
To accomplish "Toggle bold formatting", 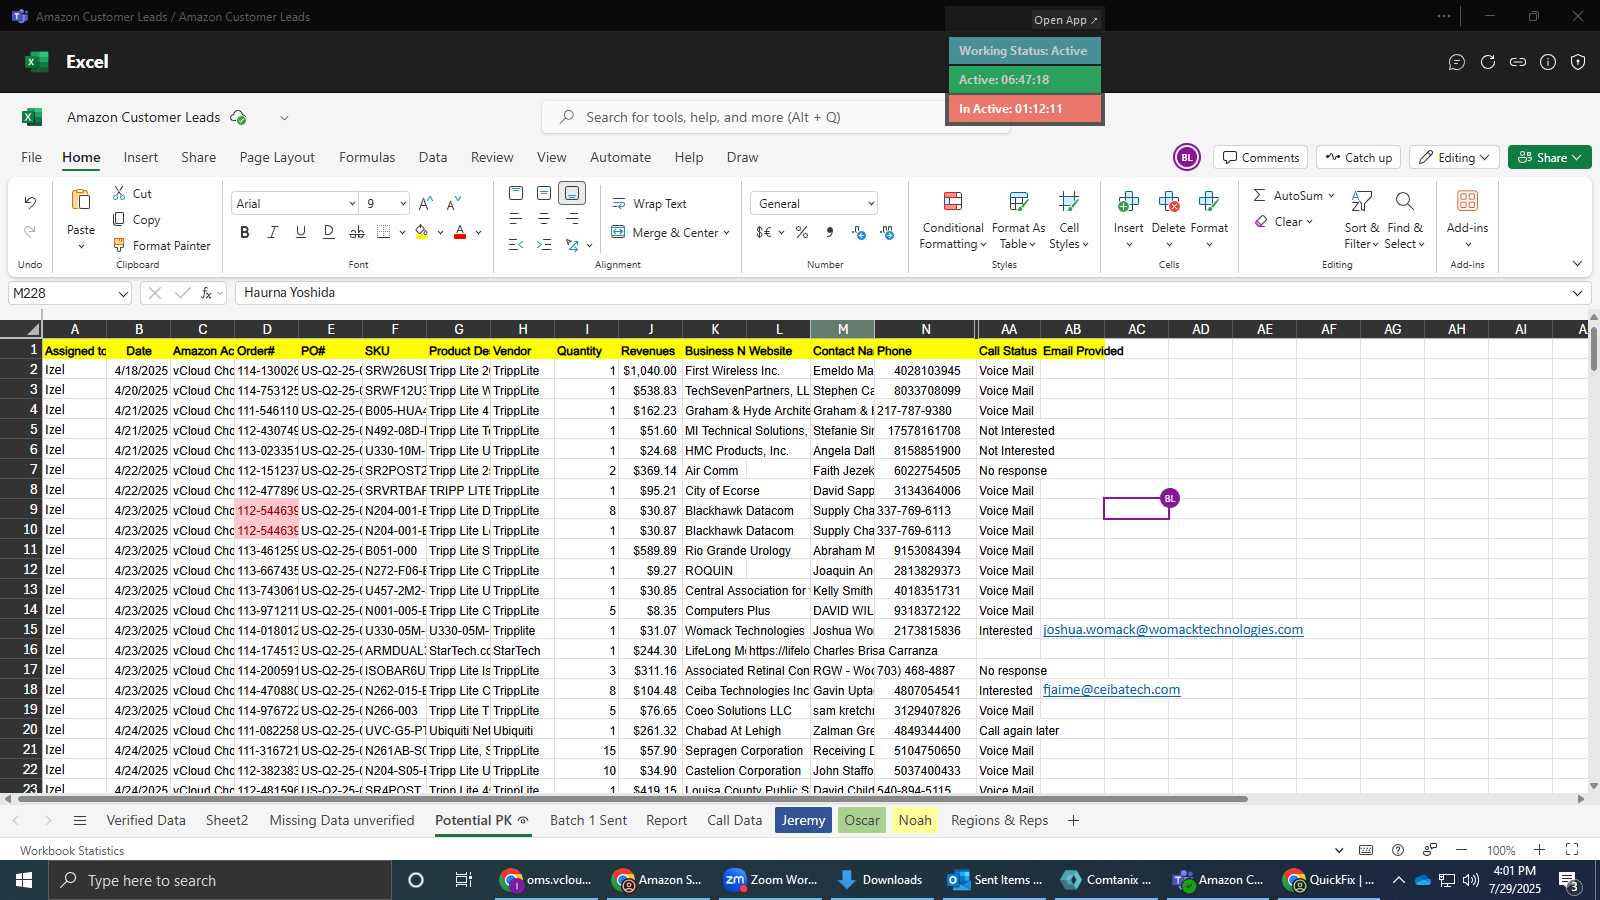I will (245, 232).
